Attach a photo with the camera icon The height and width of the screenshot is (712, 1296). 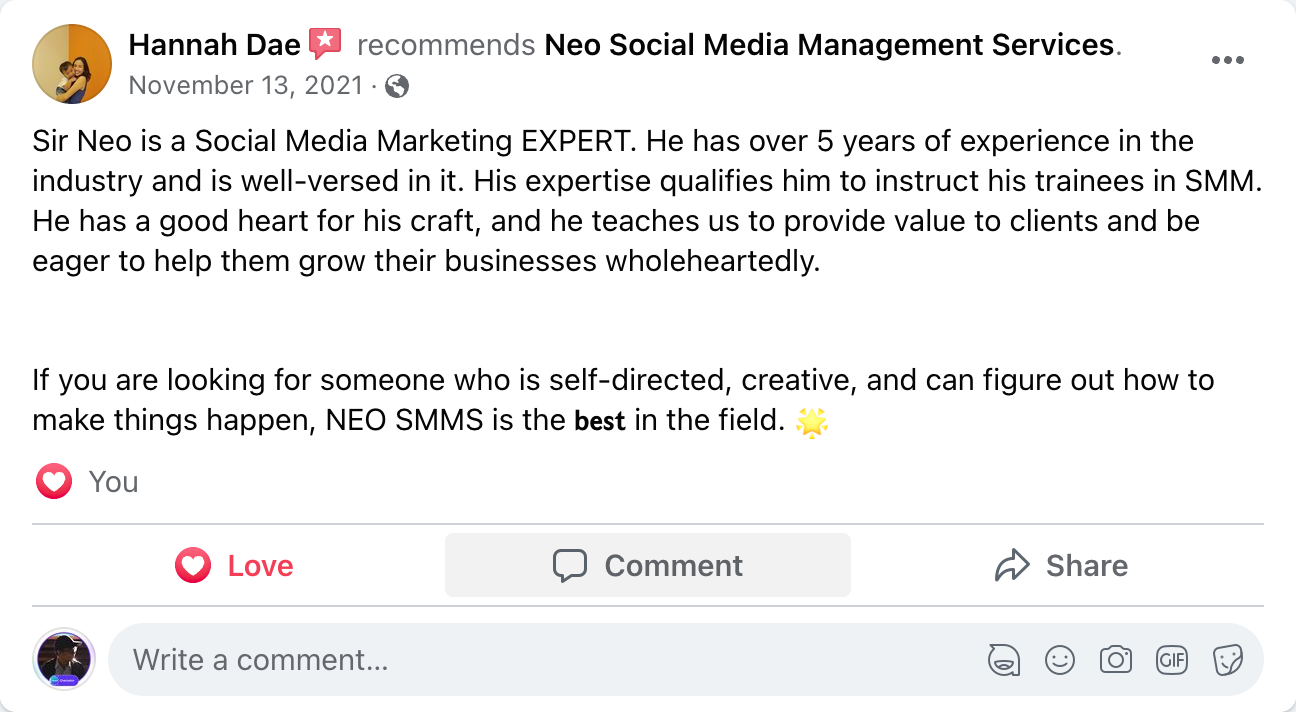pos(1115,660)
